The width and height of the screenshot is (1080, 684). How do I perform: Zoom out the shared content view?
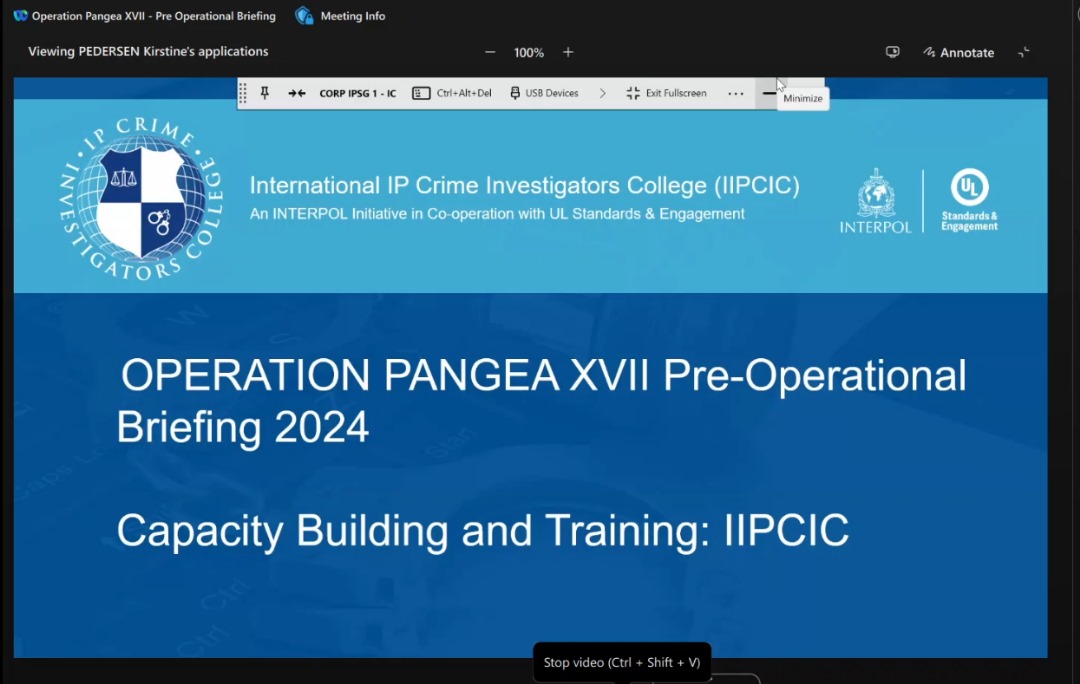pos(490,52)
